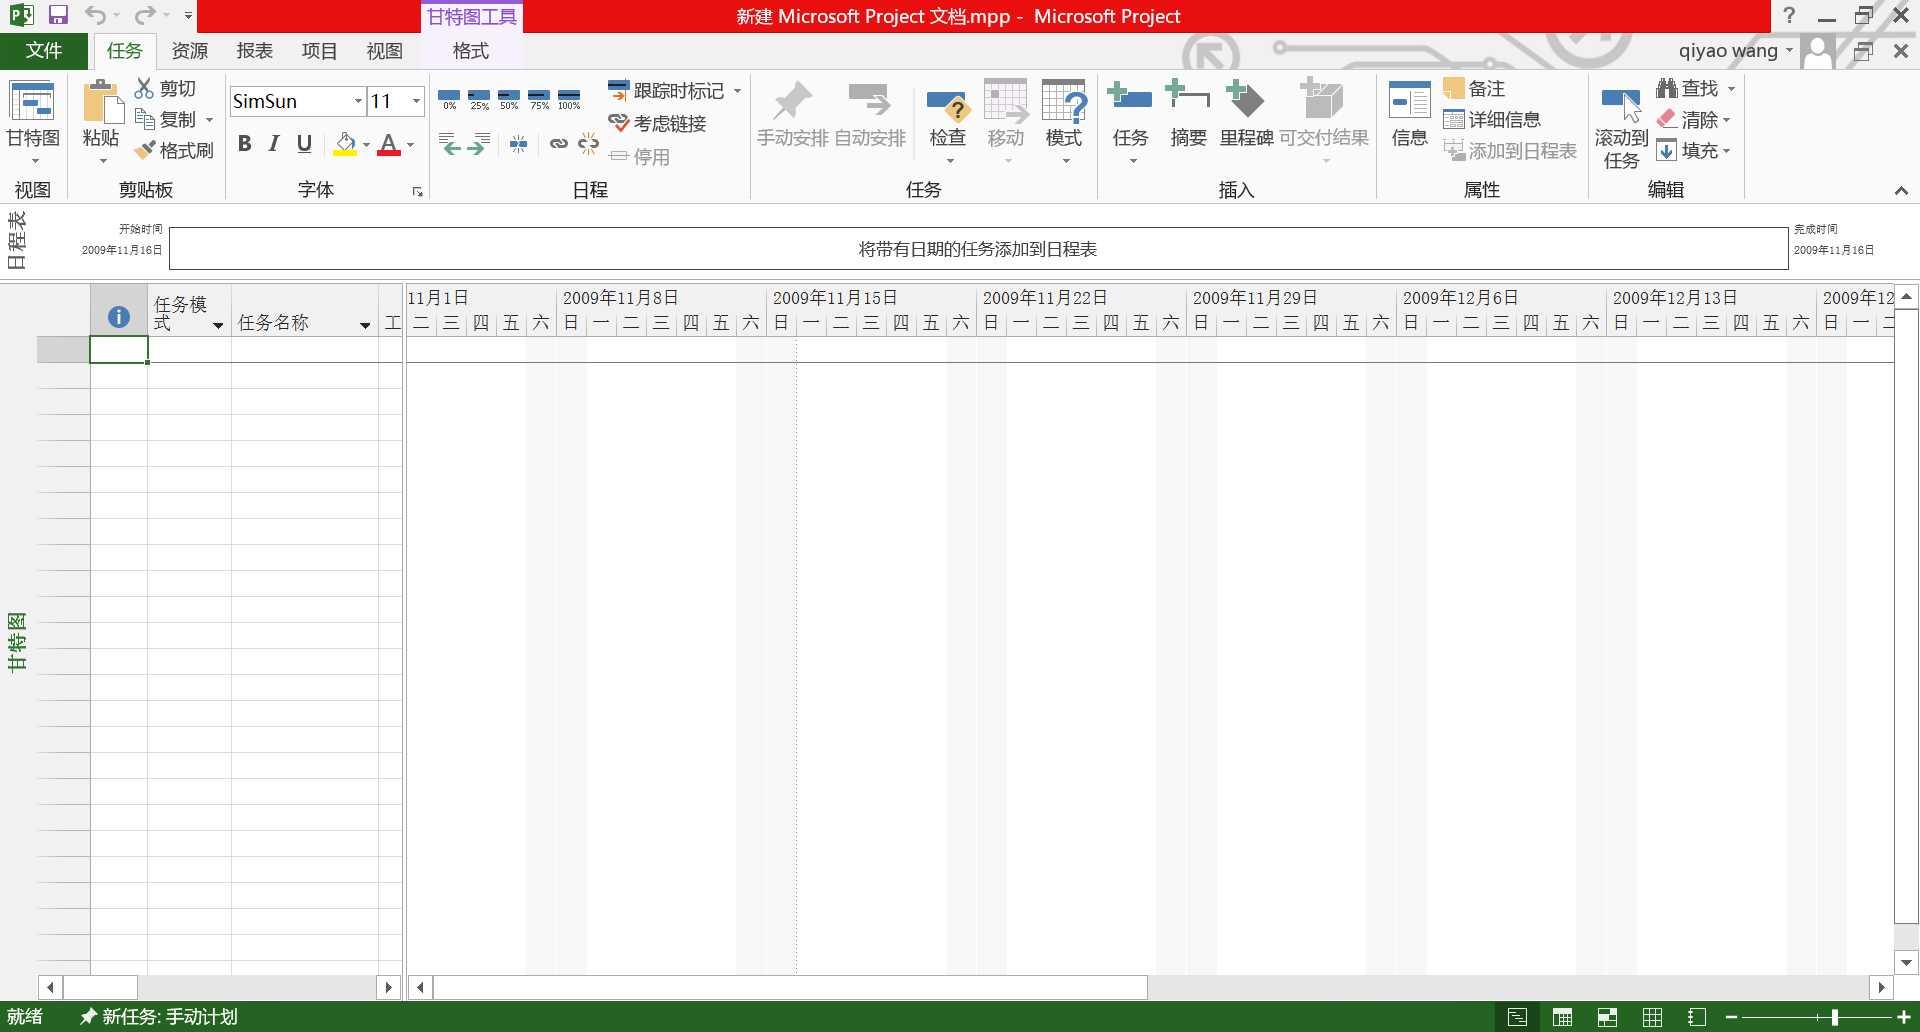Click the Copy (复制) icon

pos(145,119)
